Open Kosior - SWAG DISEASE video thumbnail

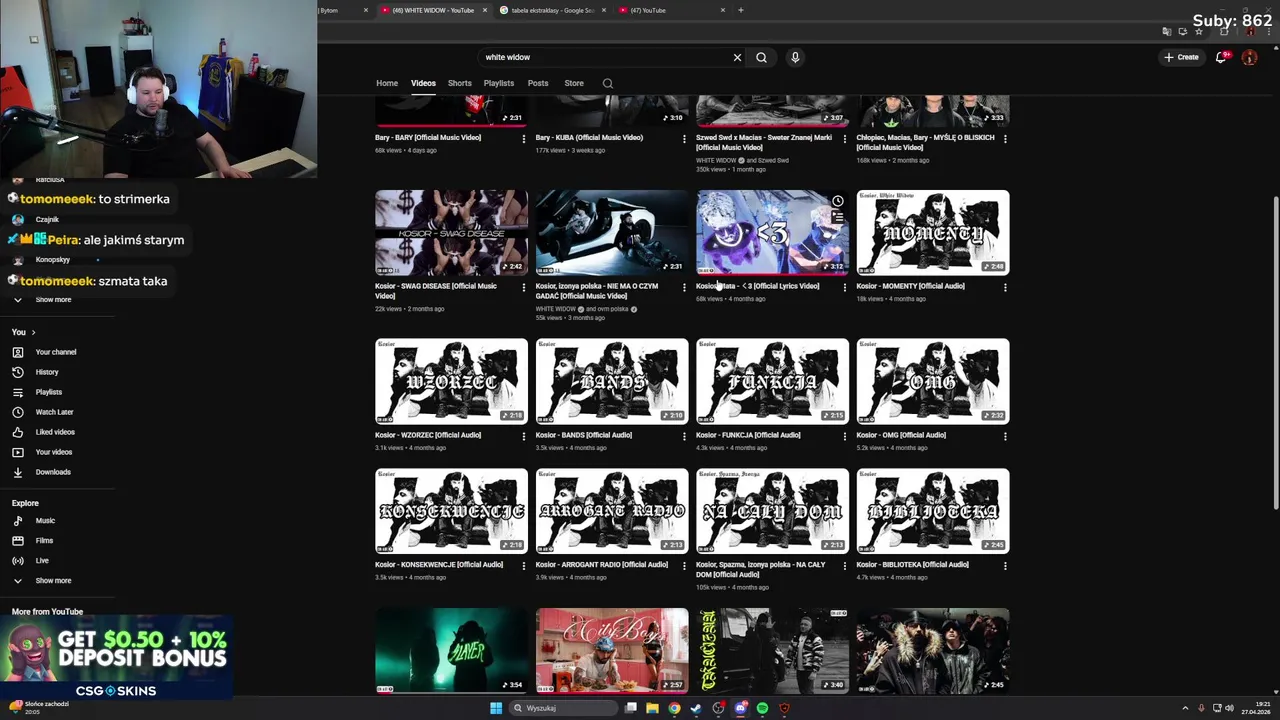point(451,233)
